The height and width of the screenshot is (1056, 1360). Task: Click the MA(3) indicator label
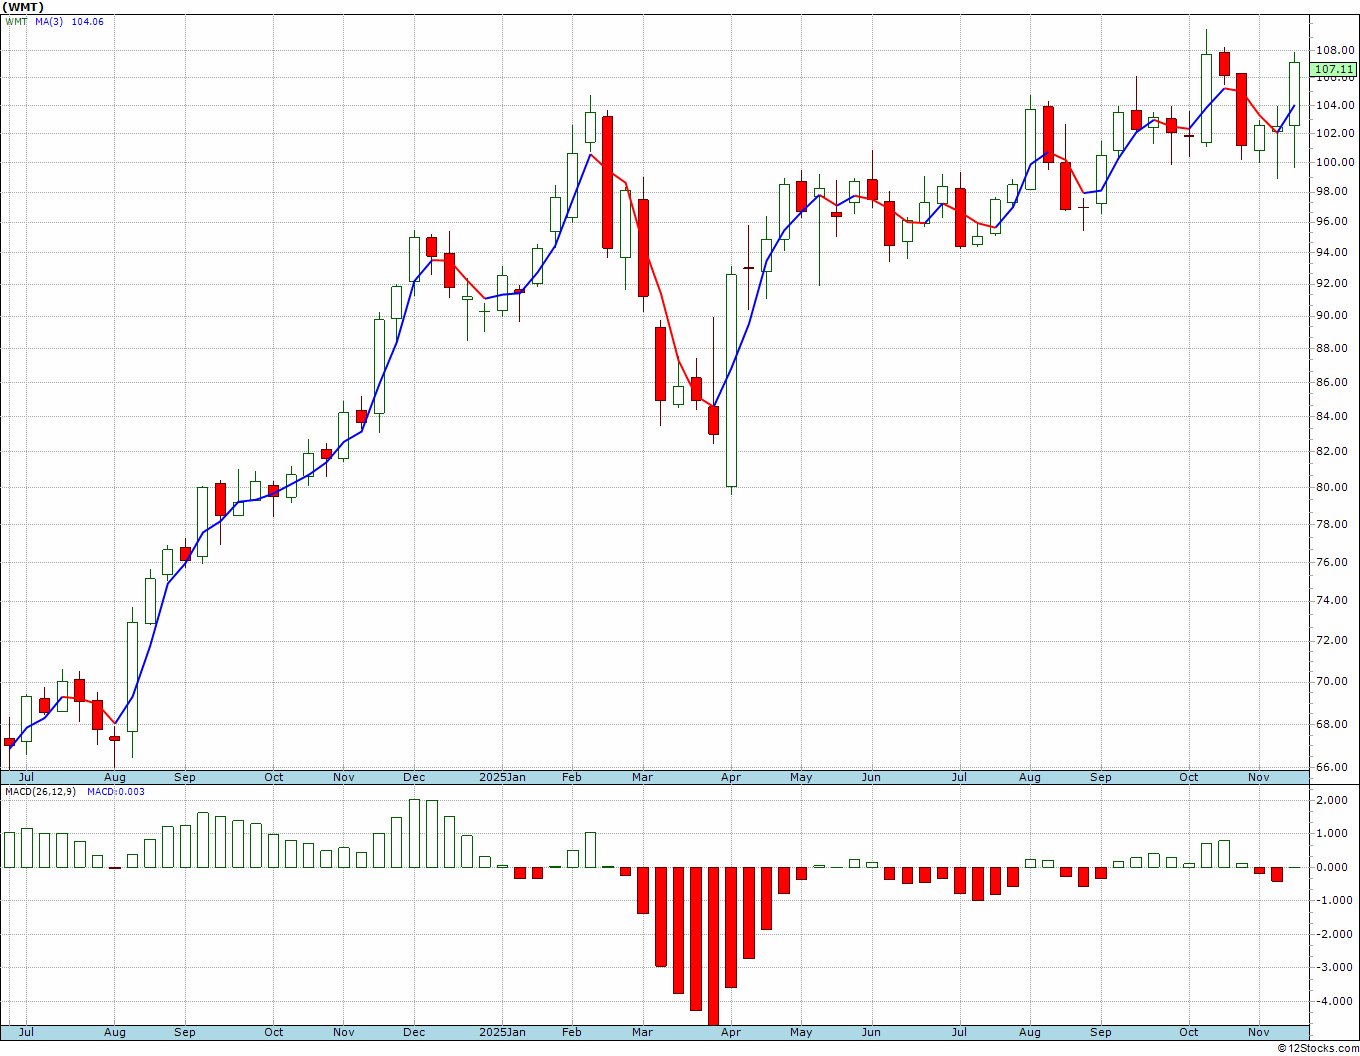[49, 22]
